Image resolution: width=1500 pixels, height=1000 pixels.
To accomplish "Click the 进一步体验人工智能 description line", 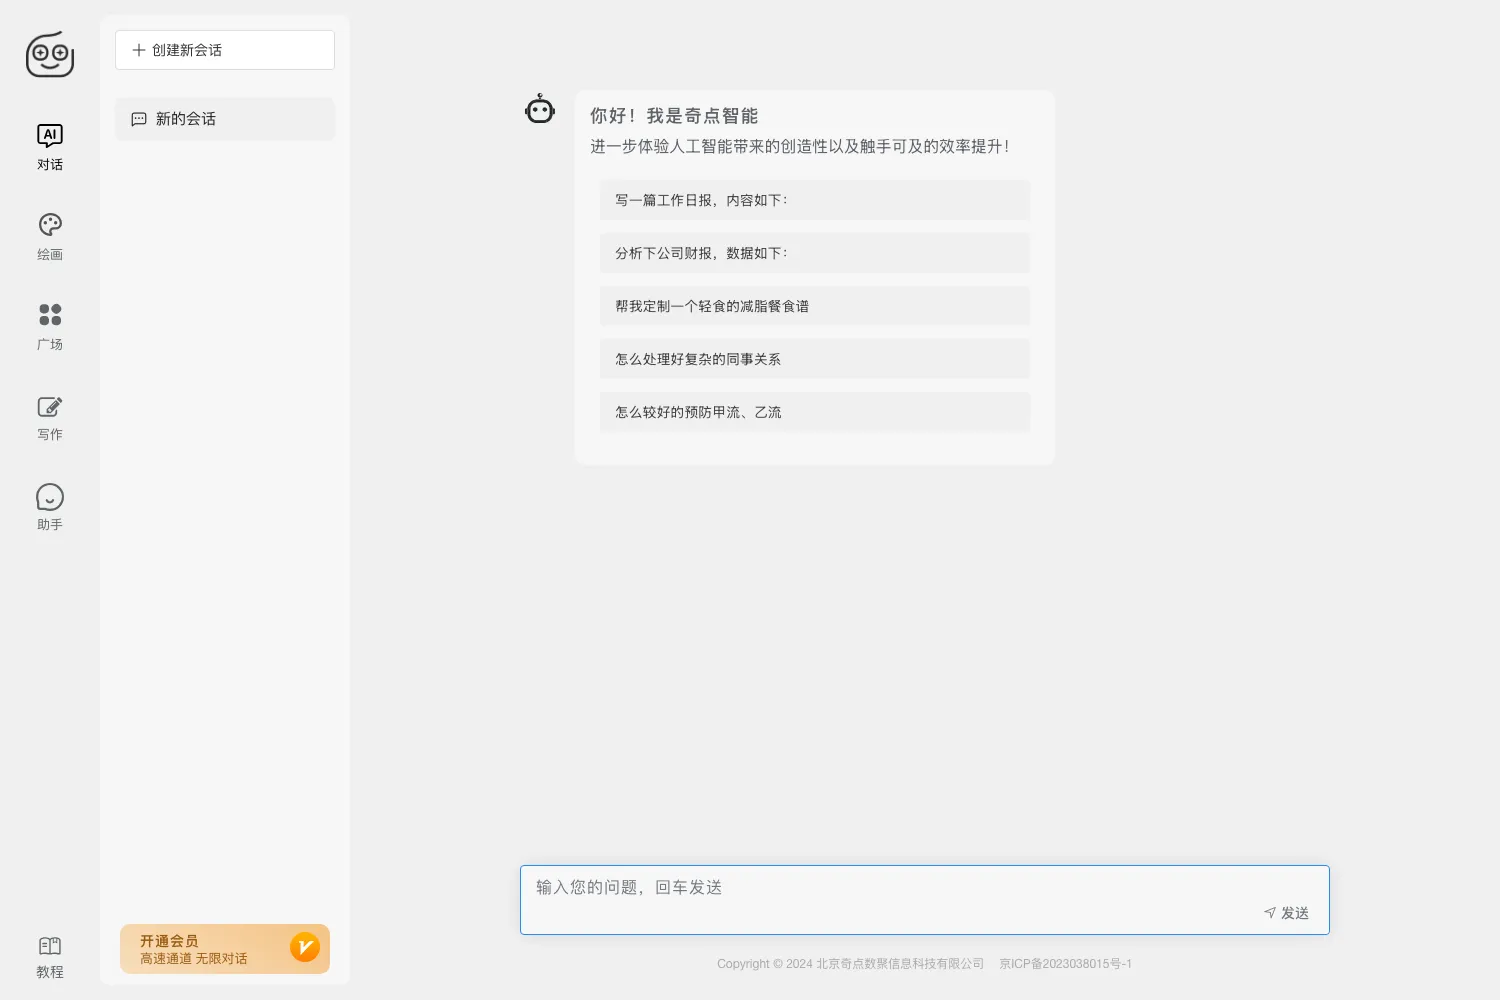I will (x=800, y=146).
